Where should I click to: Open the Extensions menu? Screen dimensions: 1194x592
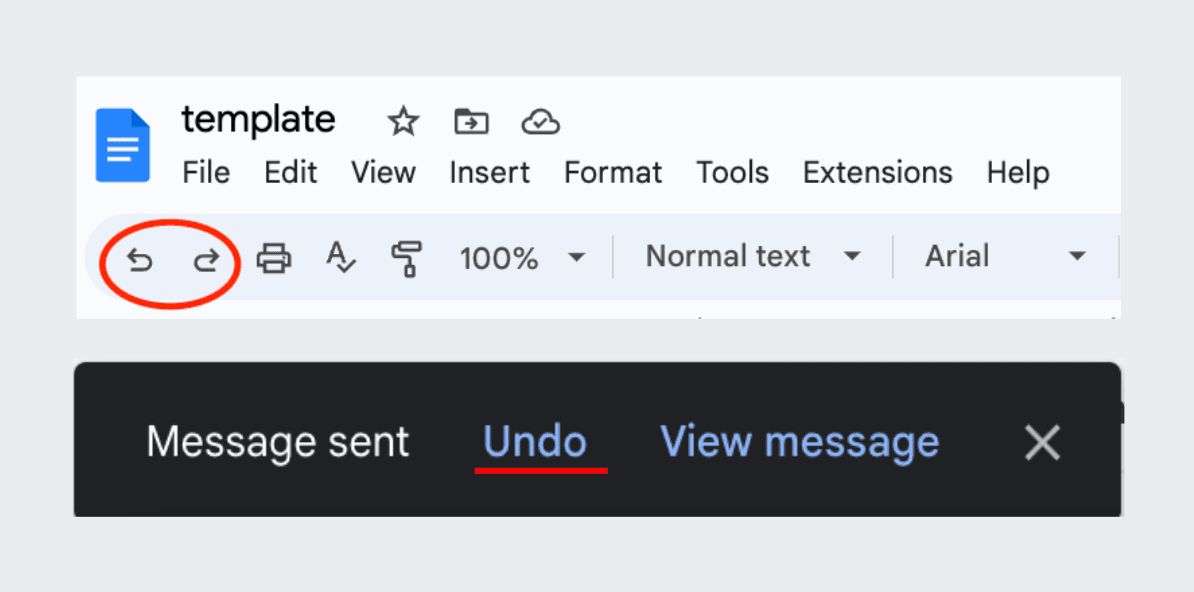[x=877, y=173]
